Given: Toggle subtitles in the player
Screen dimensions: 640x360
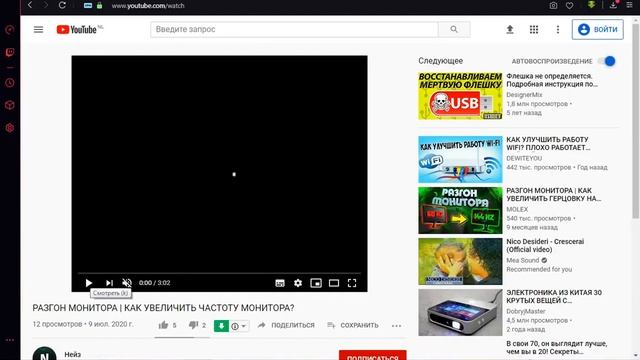Looking at the screenshot, I should click(280, 283).
